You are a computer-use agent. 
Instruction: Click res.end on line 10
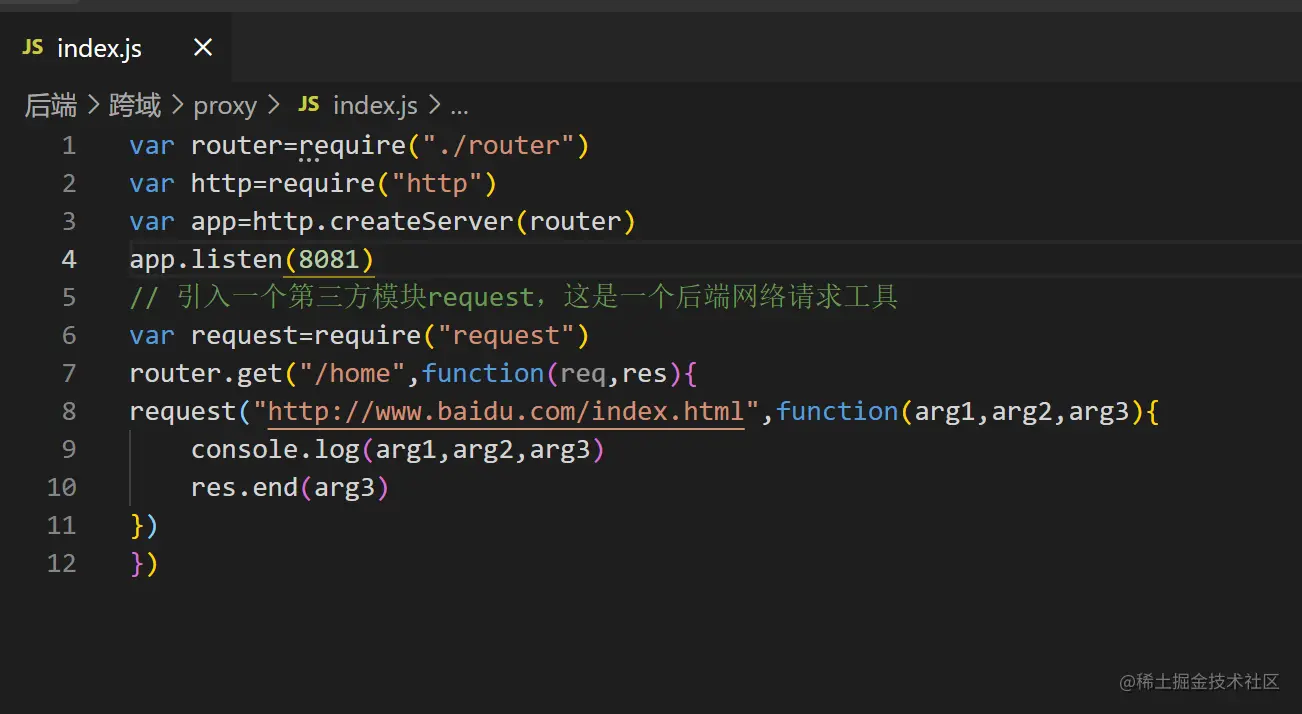coord(245,488)
